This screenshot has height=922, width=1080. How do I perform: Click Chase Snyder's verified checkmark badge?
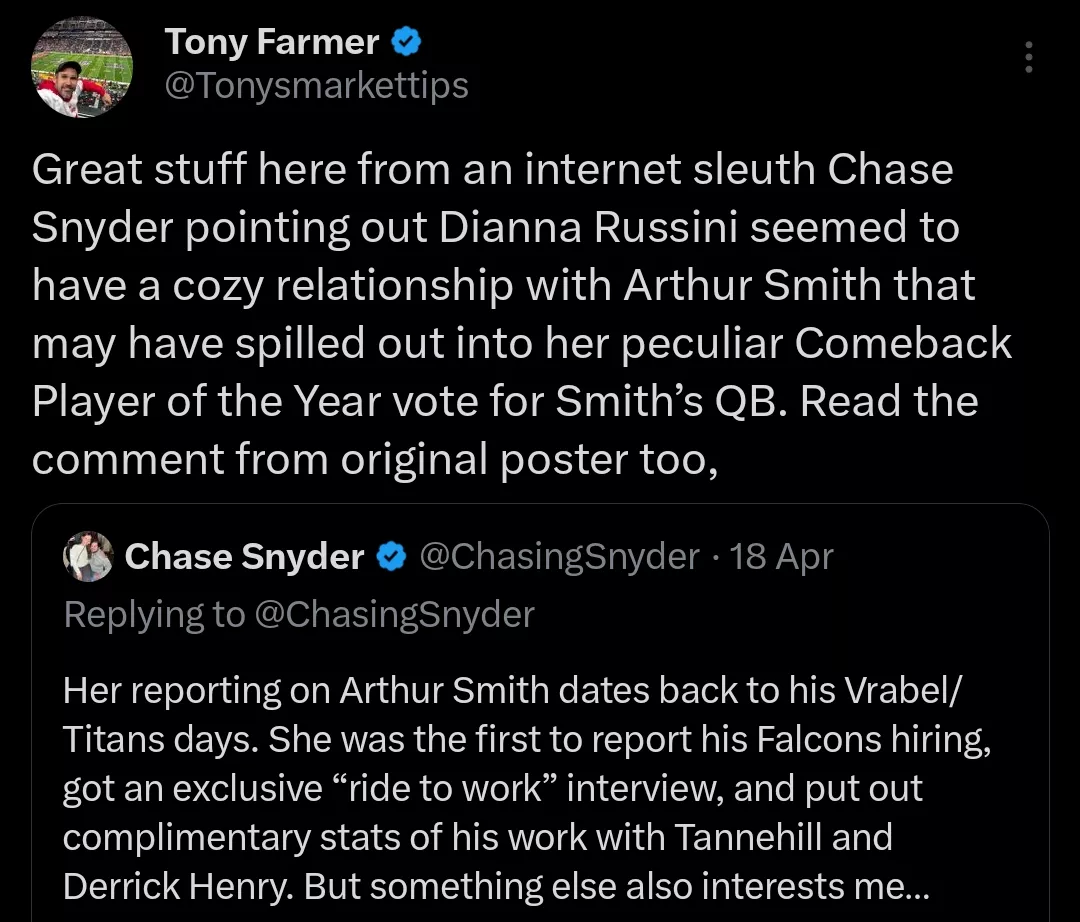(x=391, y=557)
